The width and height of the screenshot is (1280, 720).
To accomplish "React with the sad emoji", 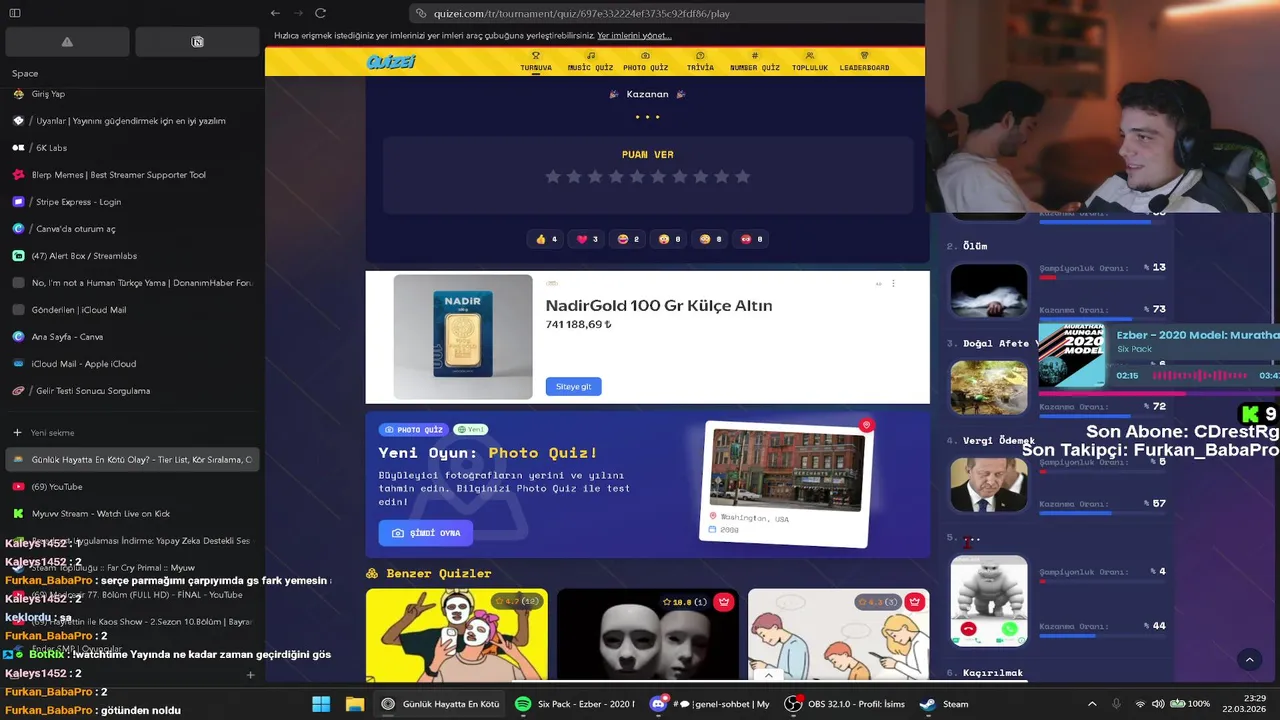I will (x=710, y=239).
